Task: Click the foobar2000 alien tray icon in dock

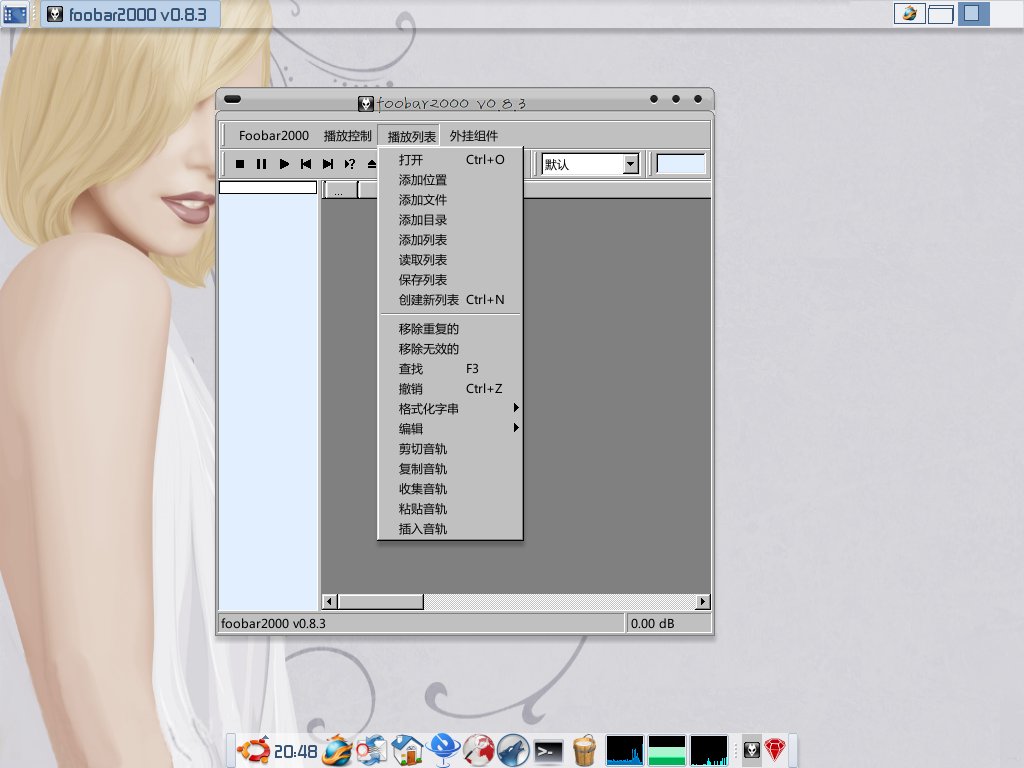Action: [752, 750]
